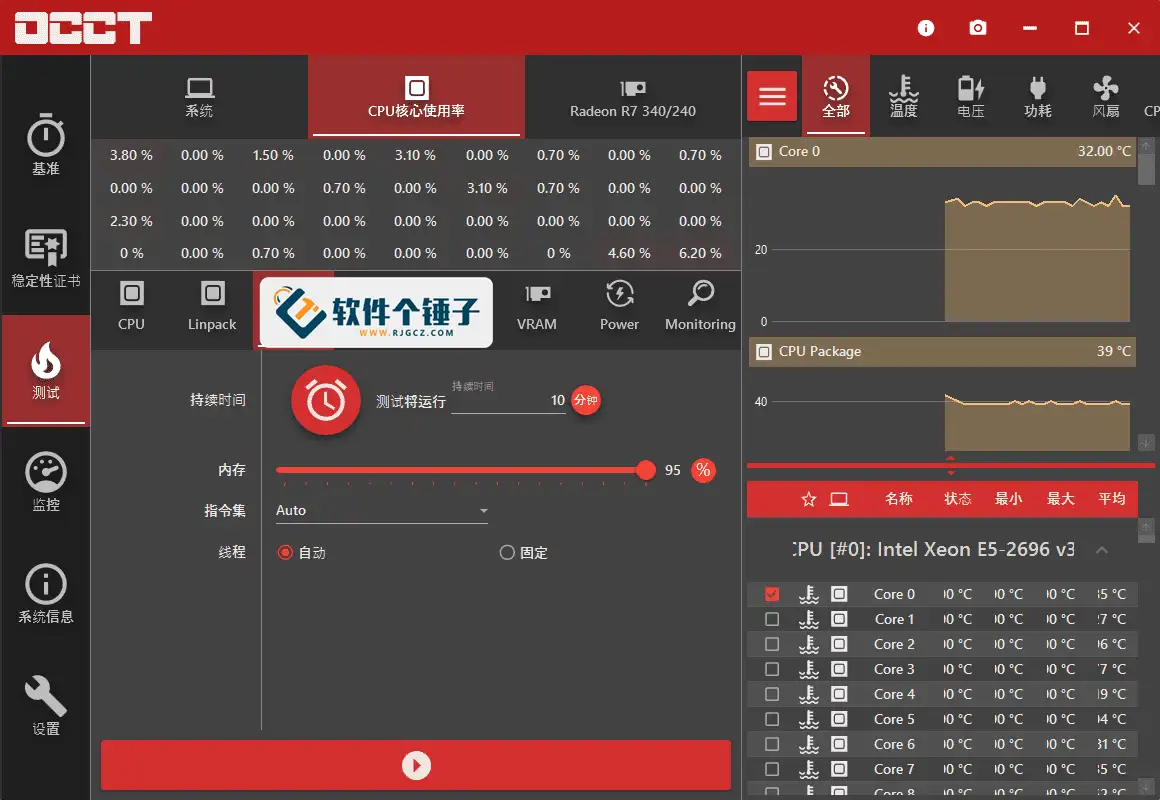
Task: Start the test with the play button
Action: tap(416, 765)
